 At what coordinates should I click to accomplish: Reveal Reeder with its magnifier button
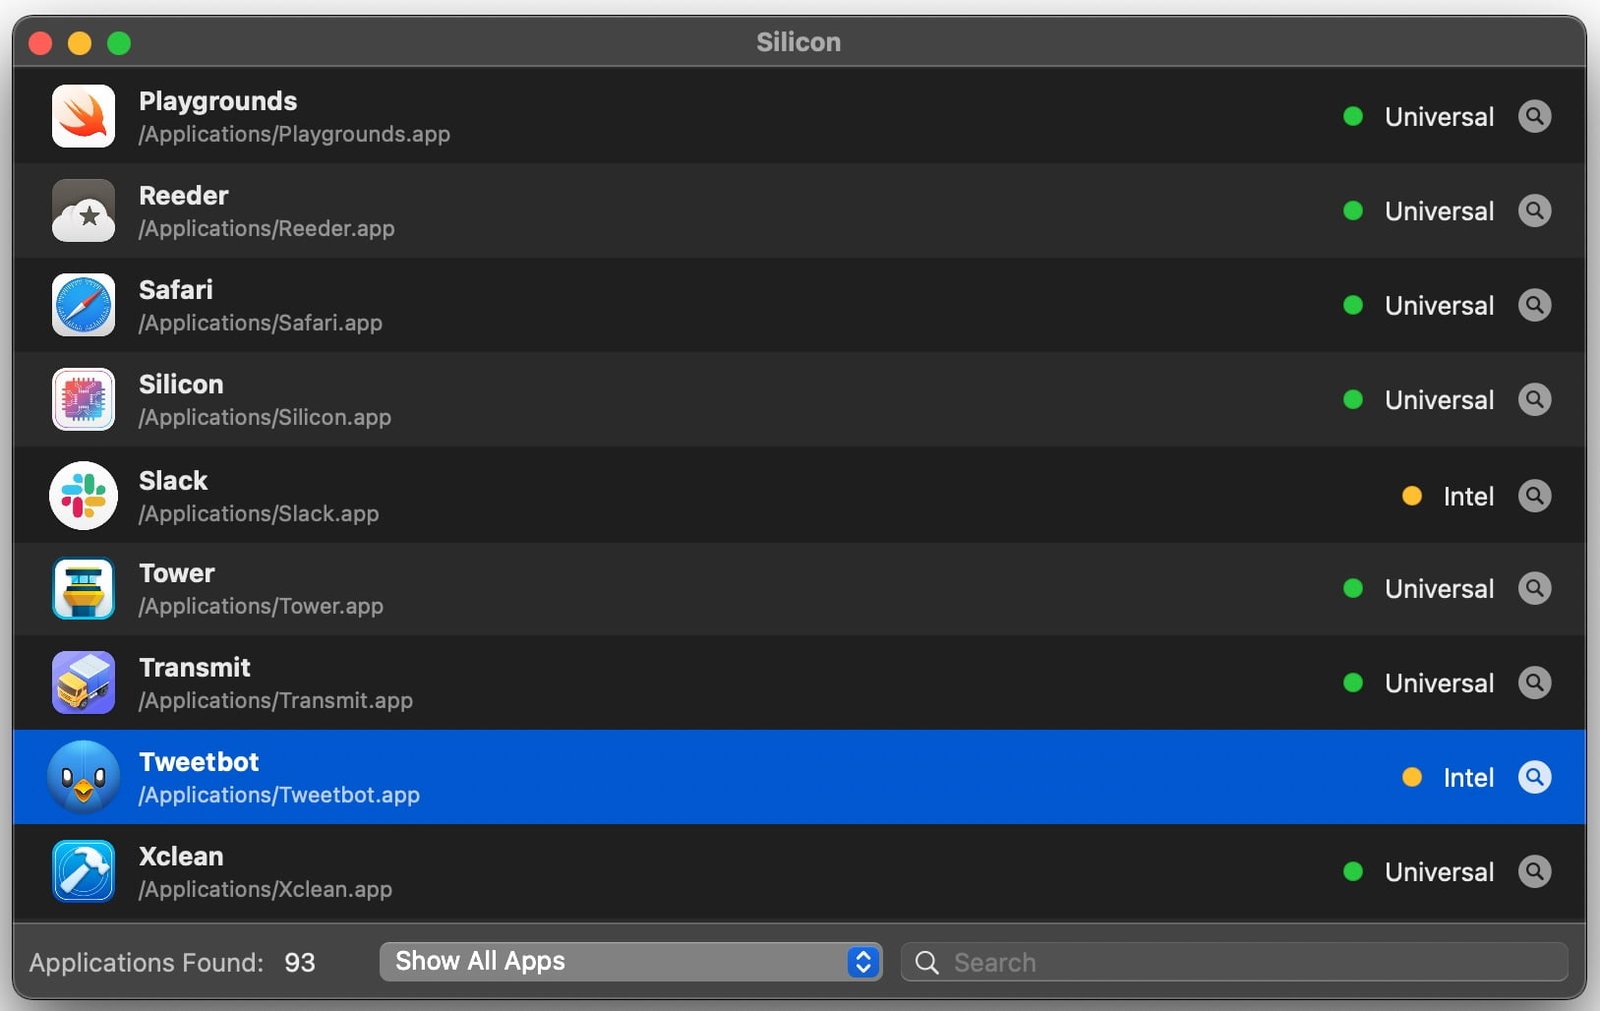click(1535, 211)
